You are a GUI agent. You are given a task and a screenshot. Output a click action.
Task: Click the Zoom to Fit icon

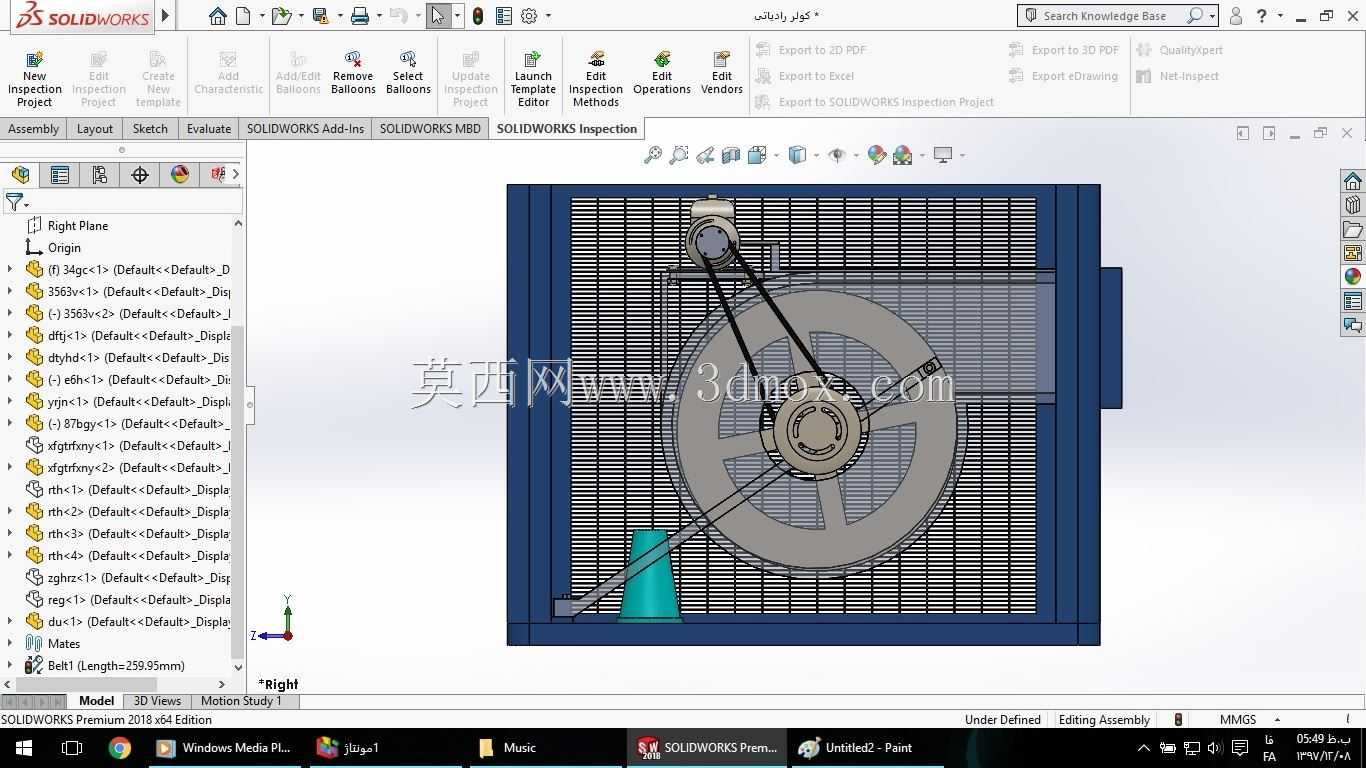653,155
